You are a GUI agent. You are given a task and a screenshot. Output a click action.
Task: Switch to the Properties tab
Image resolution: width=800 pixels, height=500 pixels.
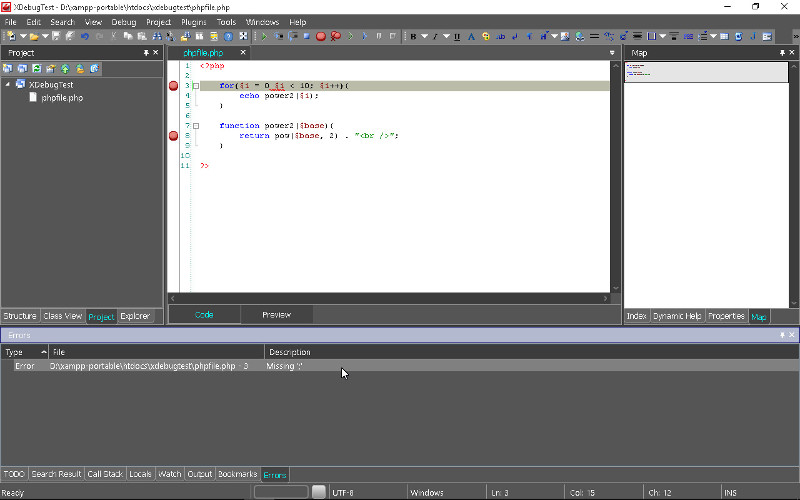pyautogui.click(x=726, y=316)
